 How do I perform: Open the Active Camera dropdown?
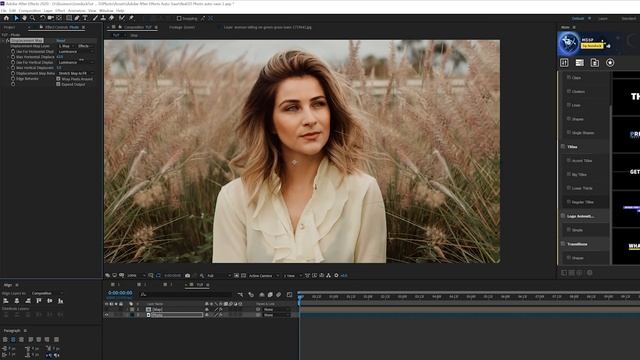[x=264, y=276]
